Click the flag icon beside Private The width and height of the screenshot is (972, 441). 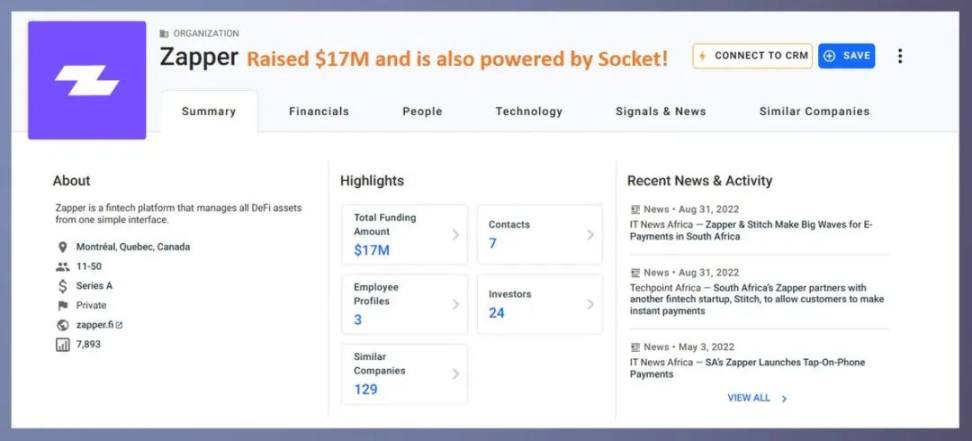(x=62, y=306)
